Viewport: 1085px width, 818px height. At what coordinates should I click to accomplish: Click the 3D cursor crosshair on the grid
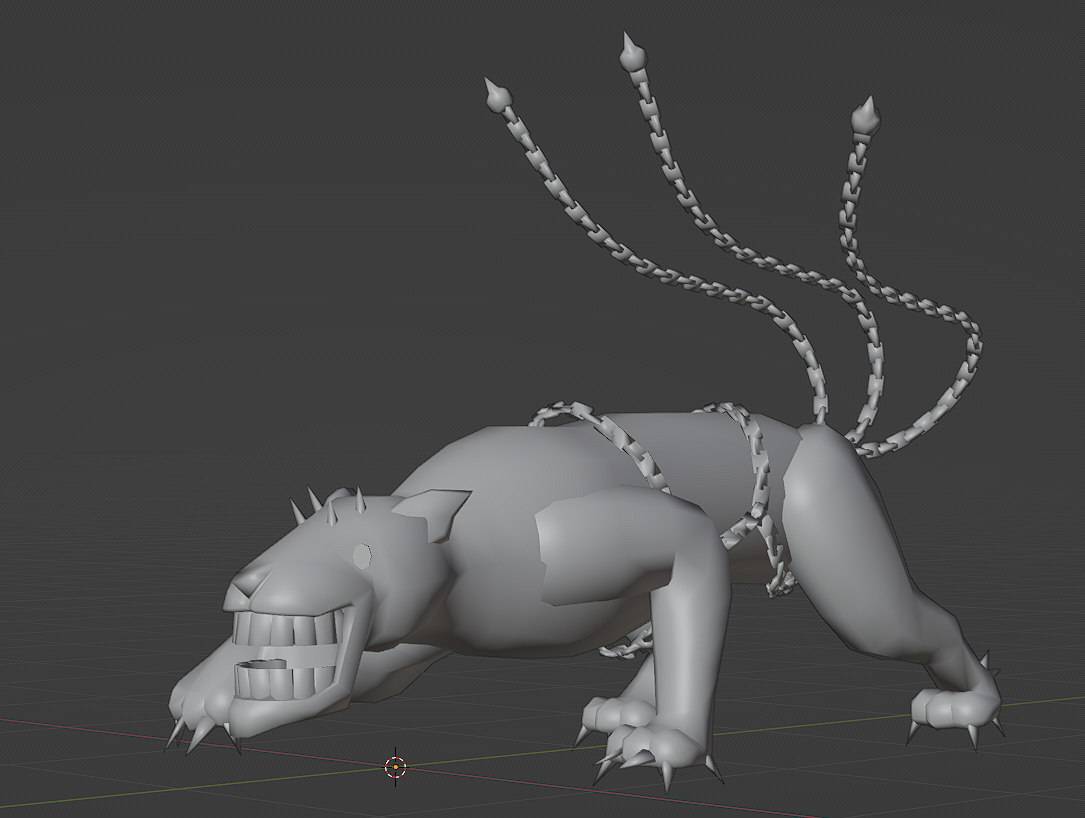click(x=395, y=766)
